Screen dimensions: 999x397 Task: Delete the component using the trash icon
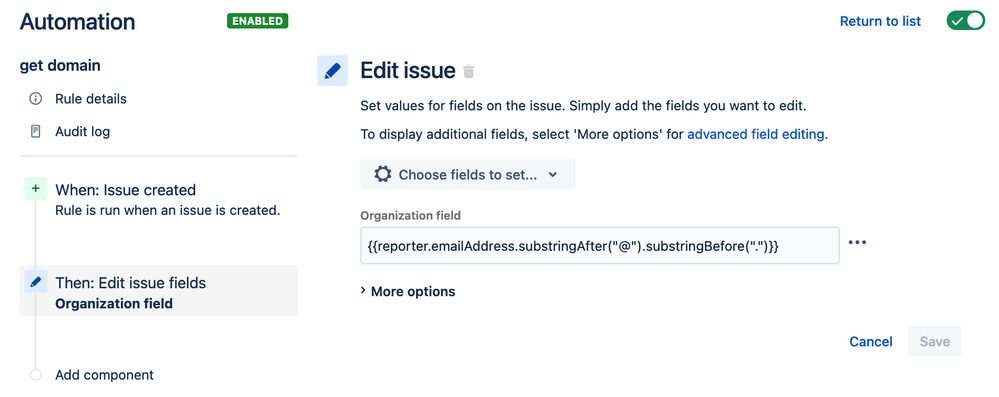469,71
